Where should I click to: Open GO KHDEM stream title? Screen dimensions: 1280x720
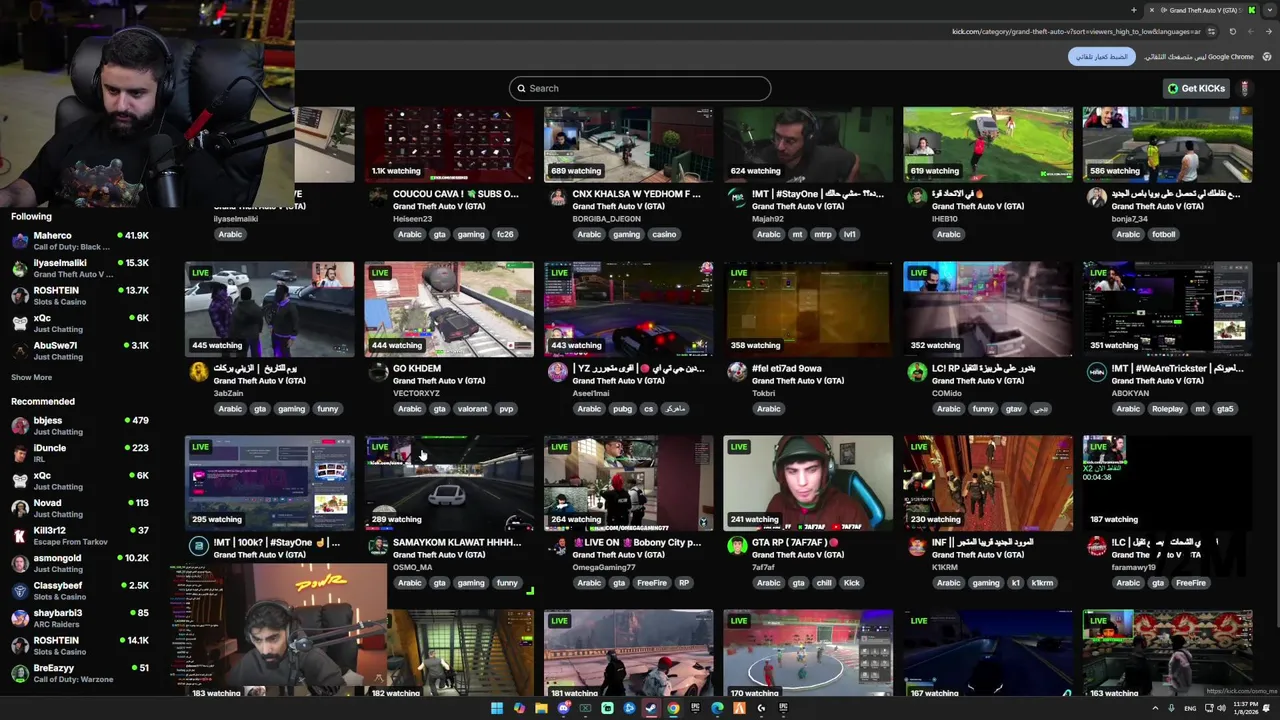point(417,368)
